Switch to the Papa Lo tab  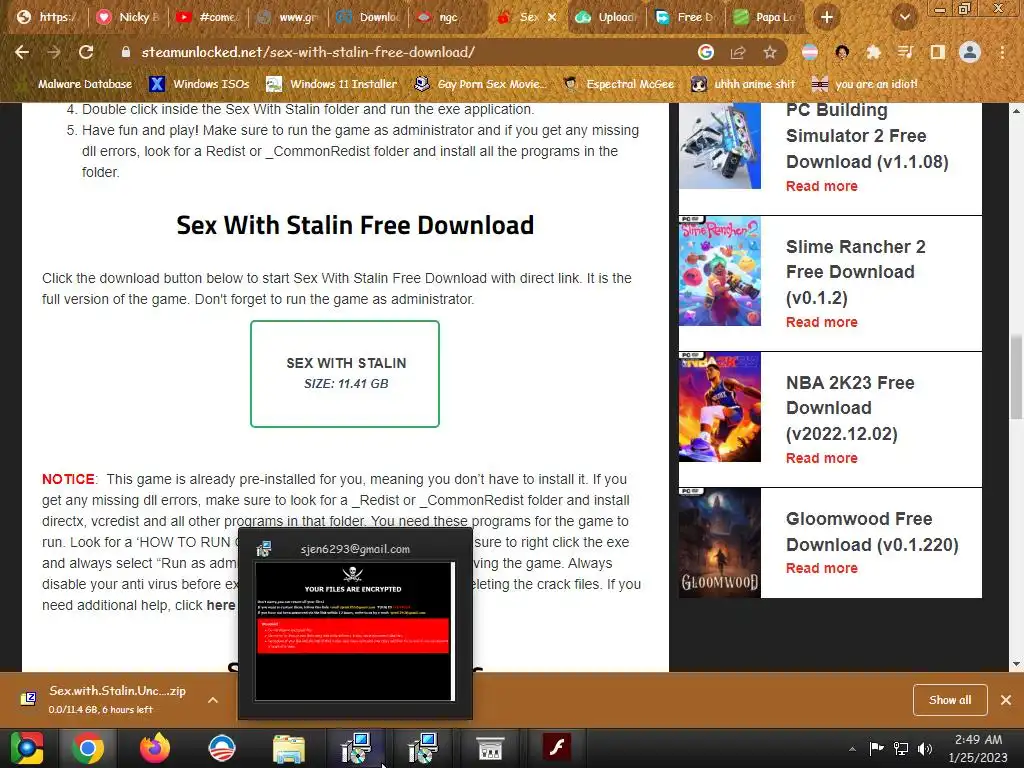click(765, 17)
